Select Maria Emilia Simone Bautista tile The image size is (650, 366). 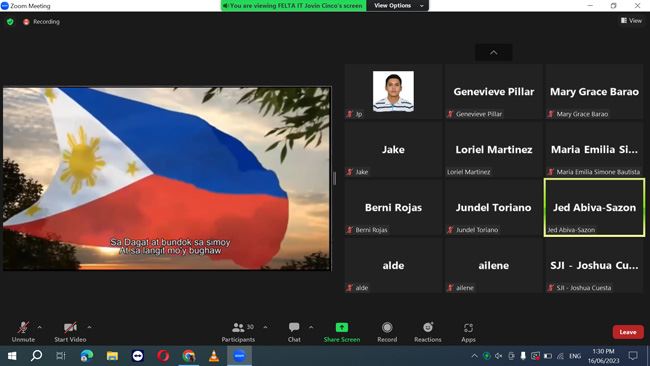(594, 150)
